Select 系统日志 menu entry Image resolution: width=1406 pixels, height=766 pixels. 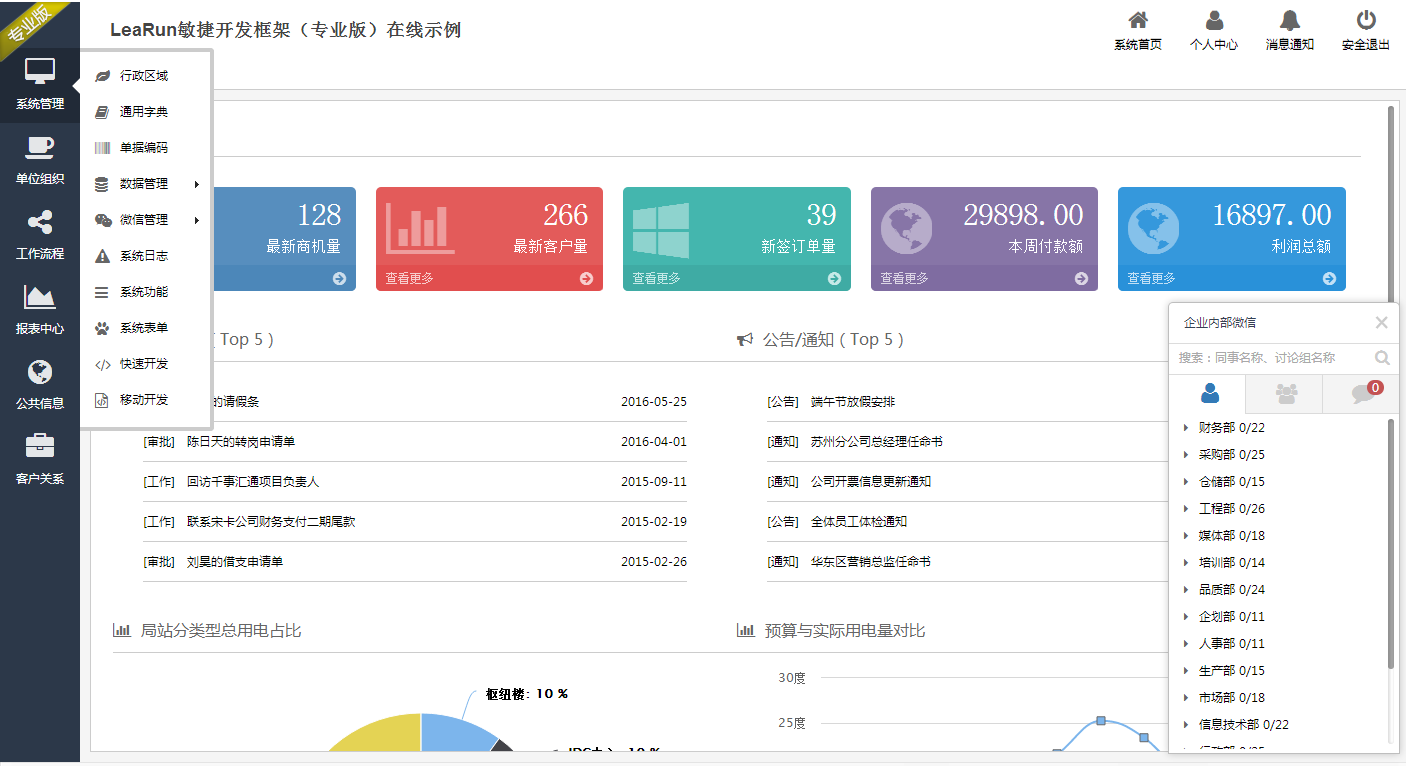click(x=146, y=256)
